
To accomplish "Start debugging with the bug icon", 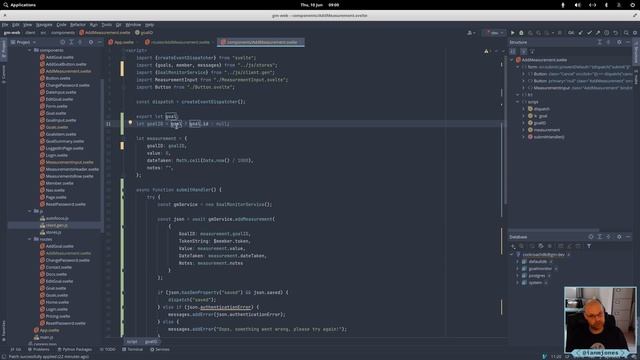I will [x=521, y=33].
